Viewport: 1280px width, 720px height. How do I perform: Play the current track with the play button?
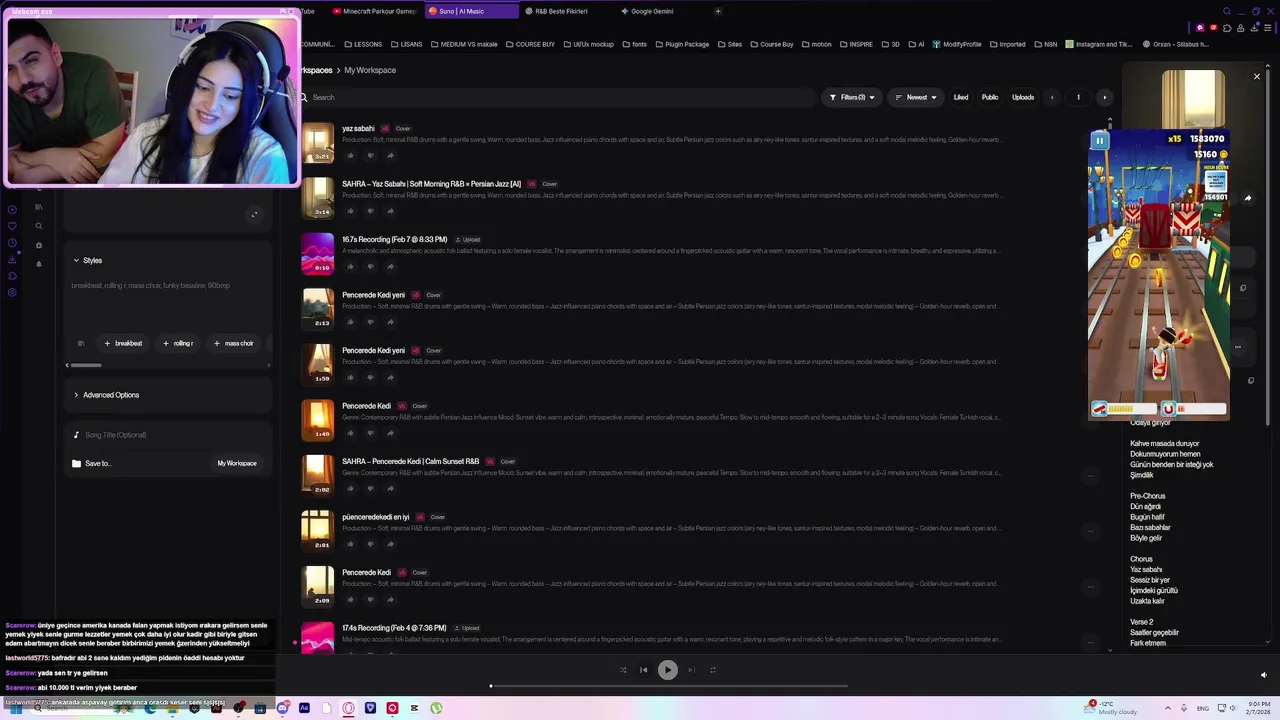[667, 670]
